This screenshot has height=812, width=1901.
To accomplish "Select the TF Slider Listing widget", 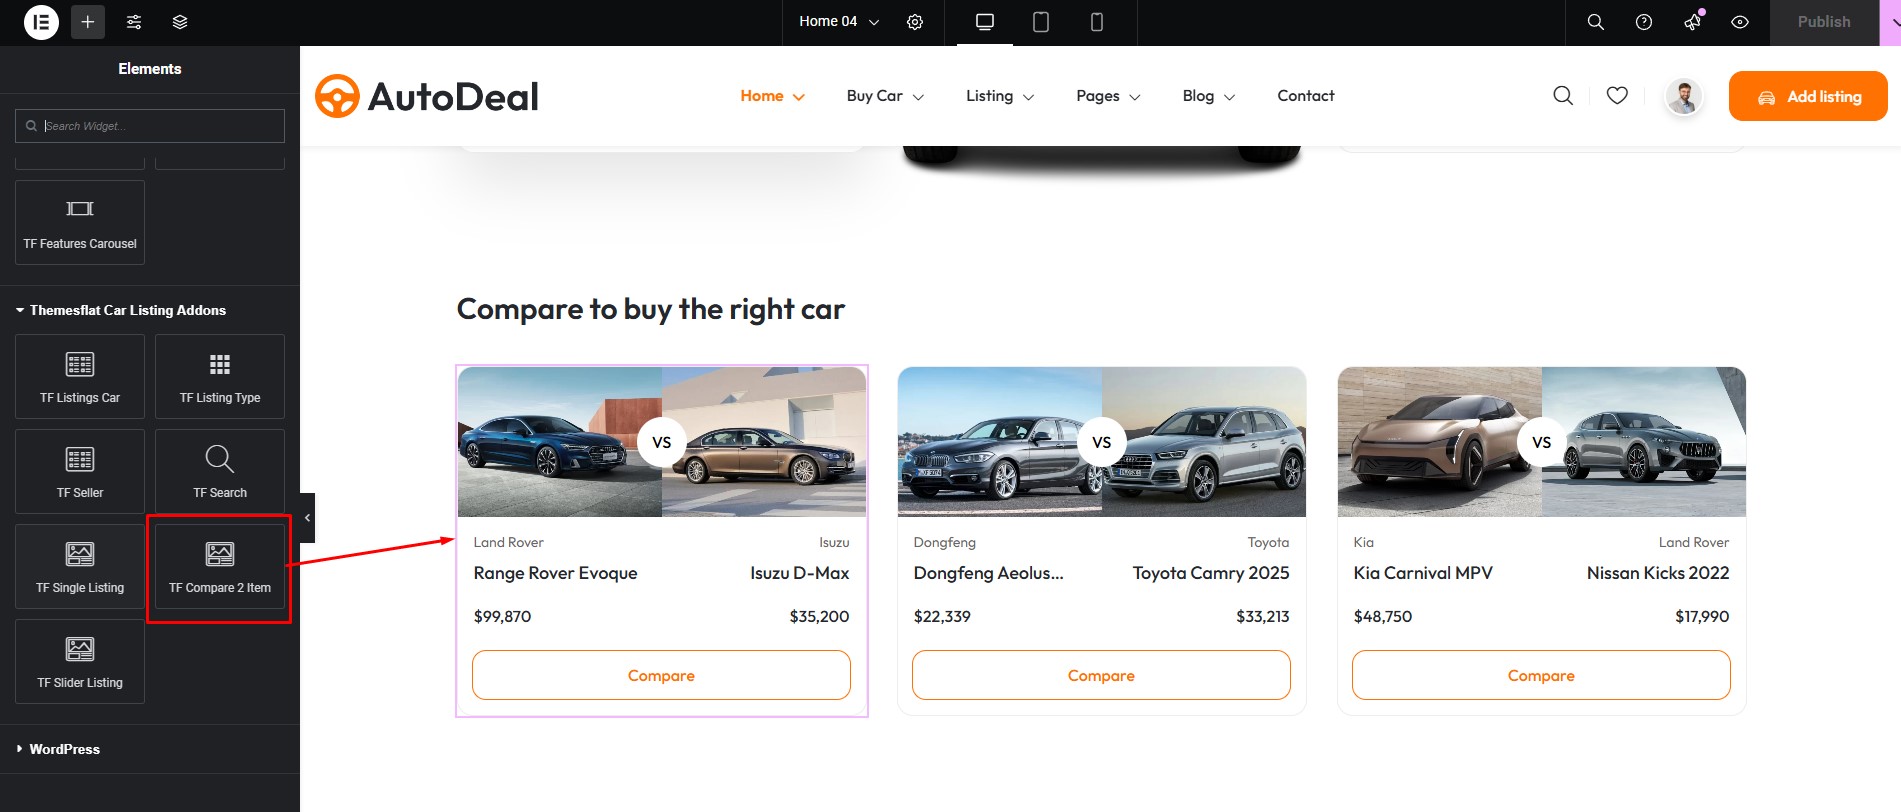I will click(x=80, y=661).
